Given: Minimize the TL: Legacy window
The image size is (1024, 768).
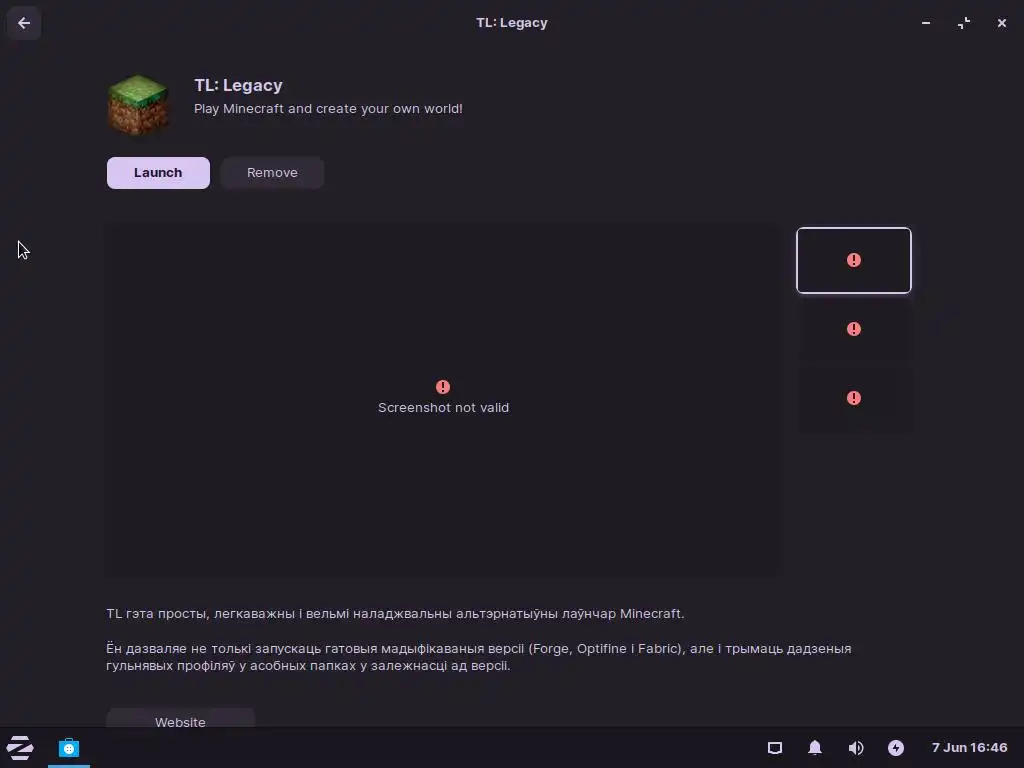Looking at the screenshot, I should pos(926,23).
